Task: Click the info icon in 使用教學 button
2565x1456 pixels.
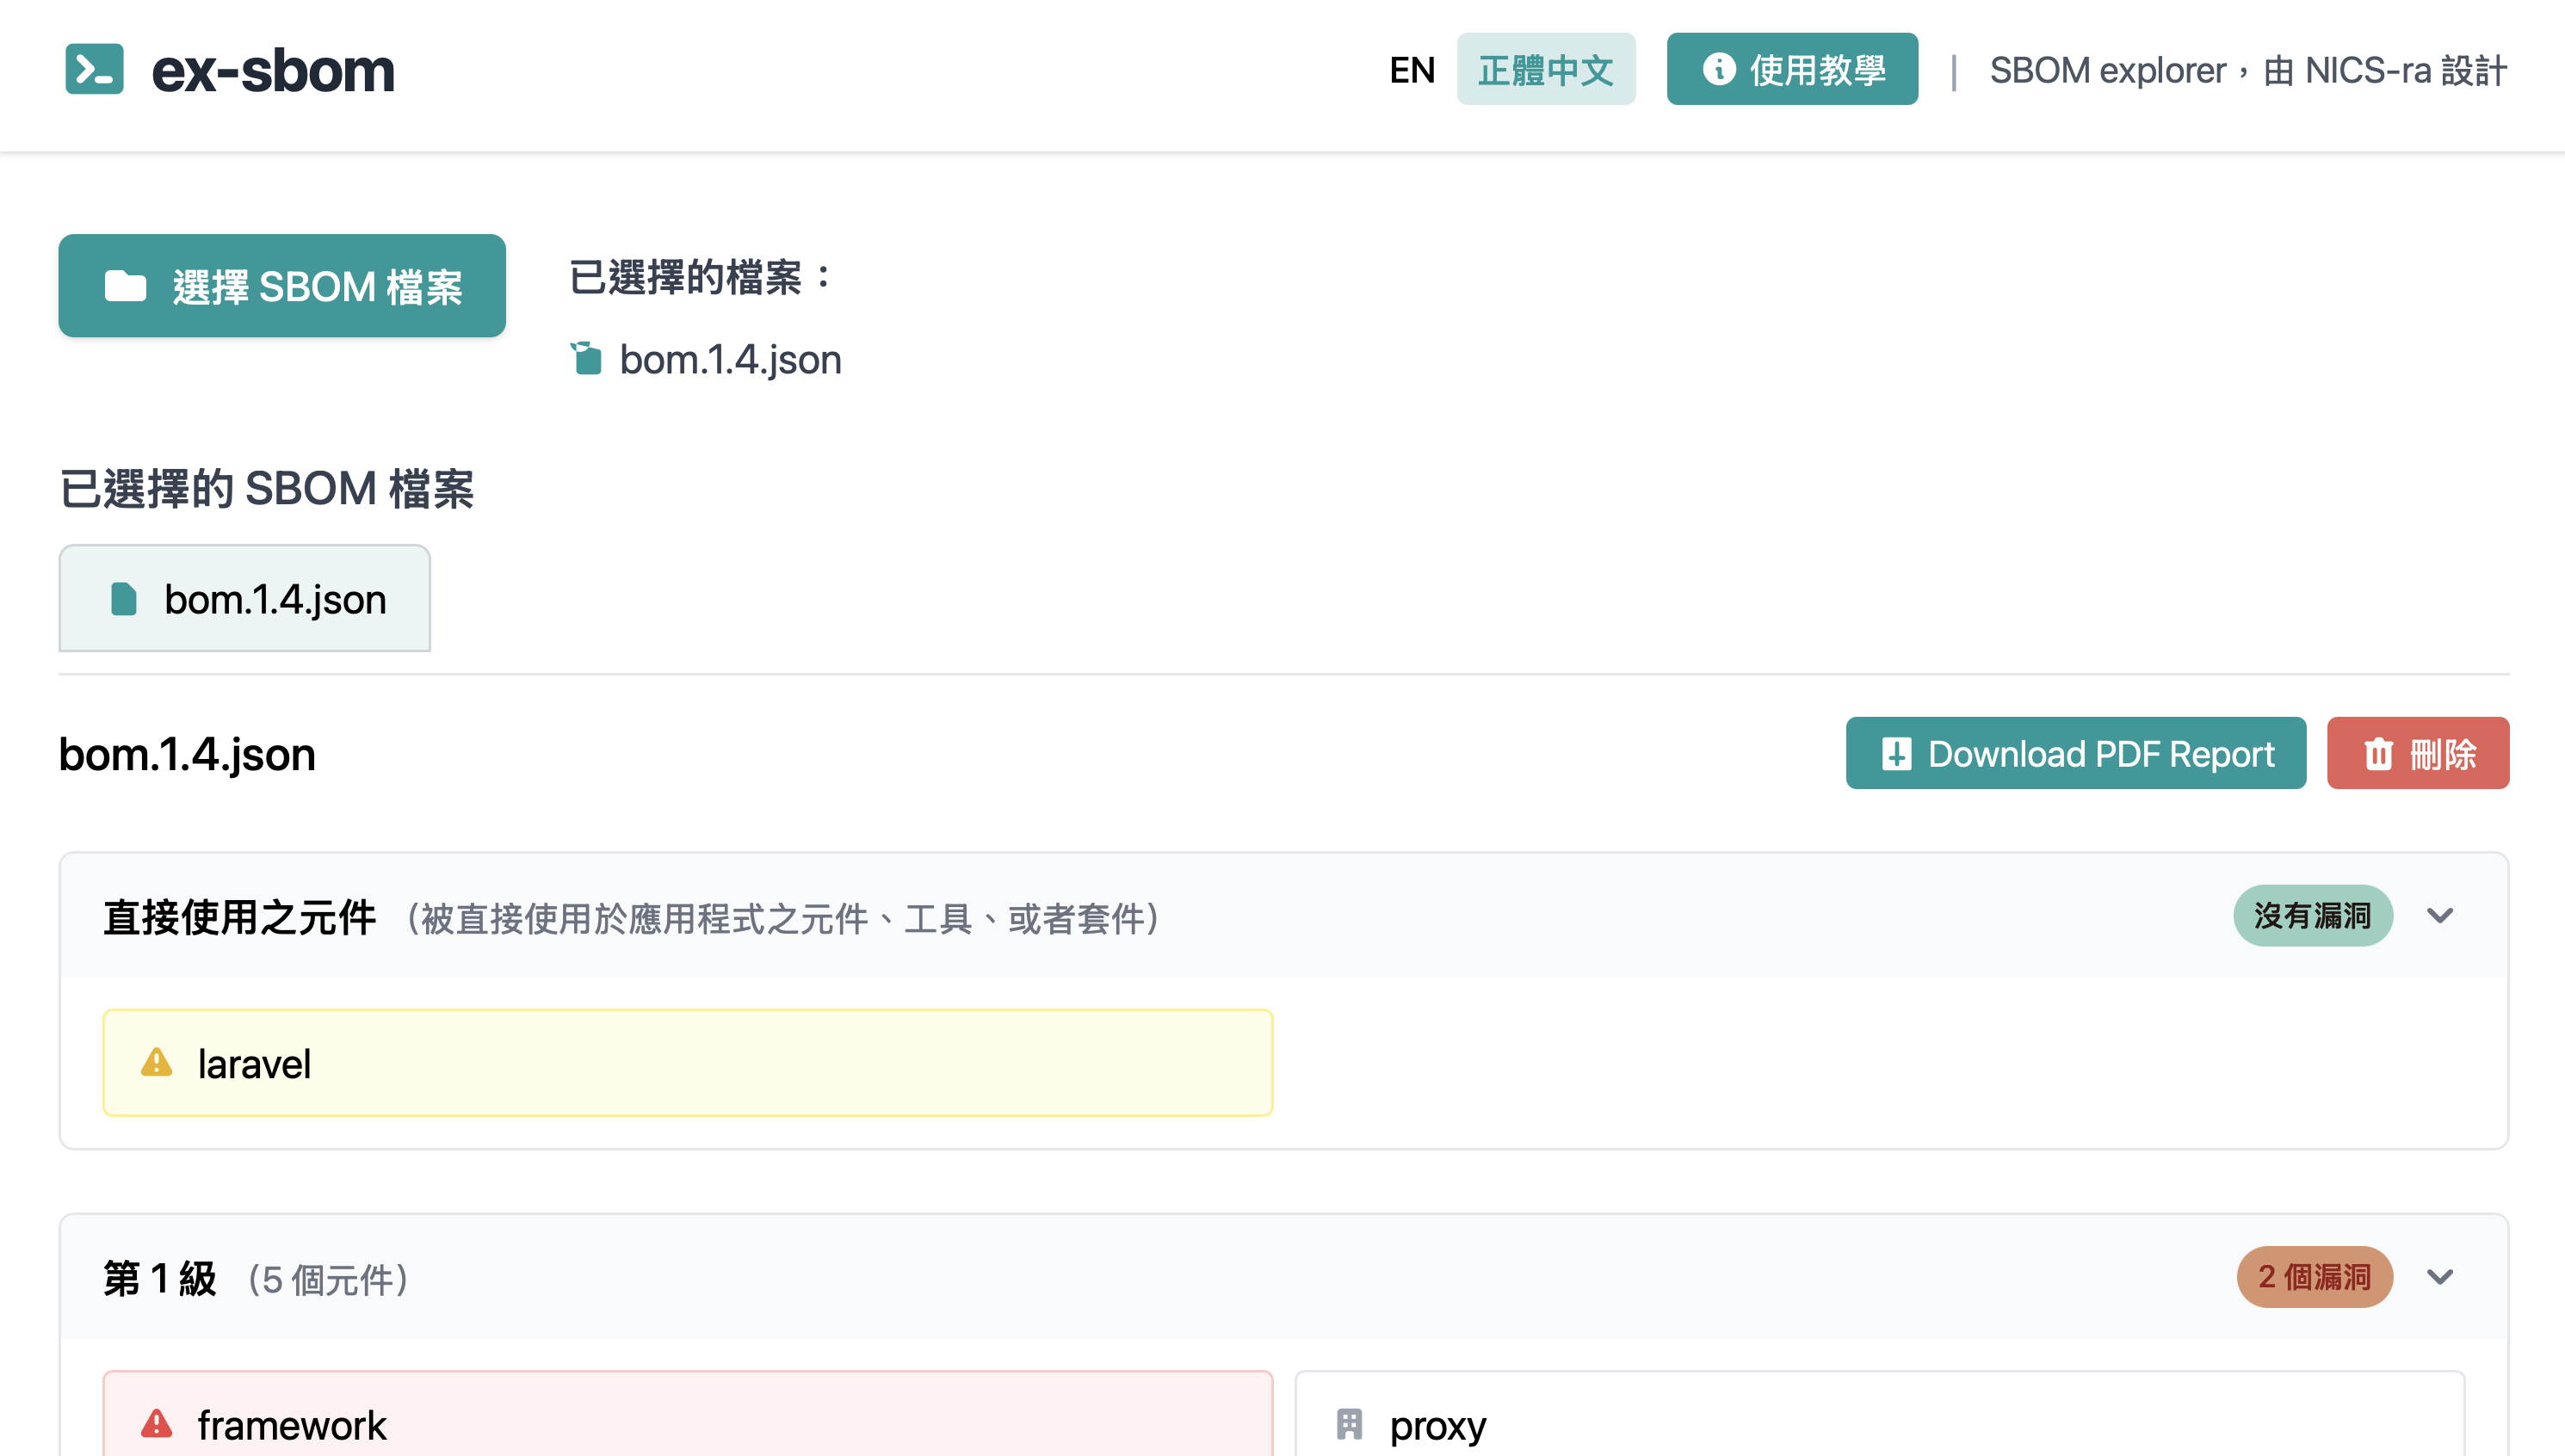Action: (x=1718, y=69)
